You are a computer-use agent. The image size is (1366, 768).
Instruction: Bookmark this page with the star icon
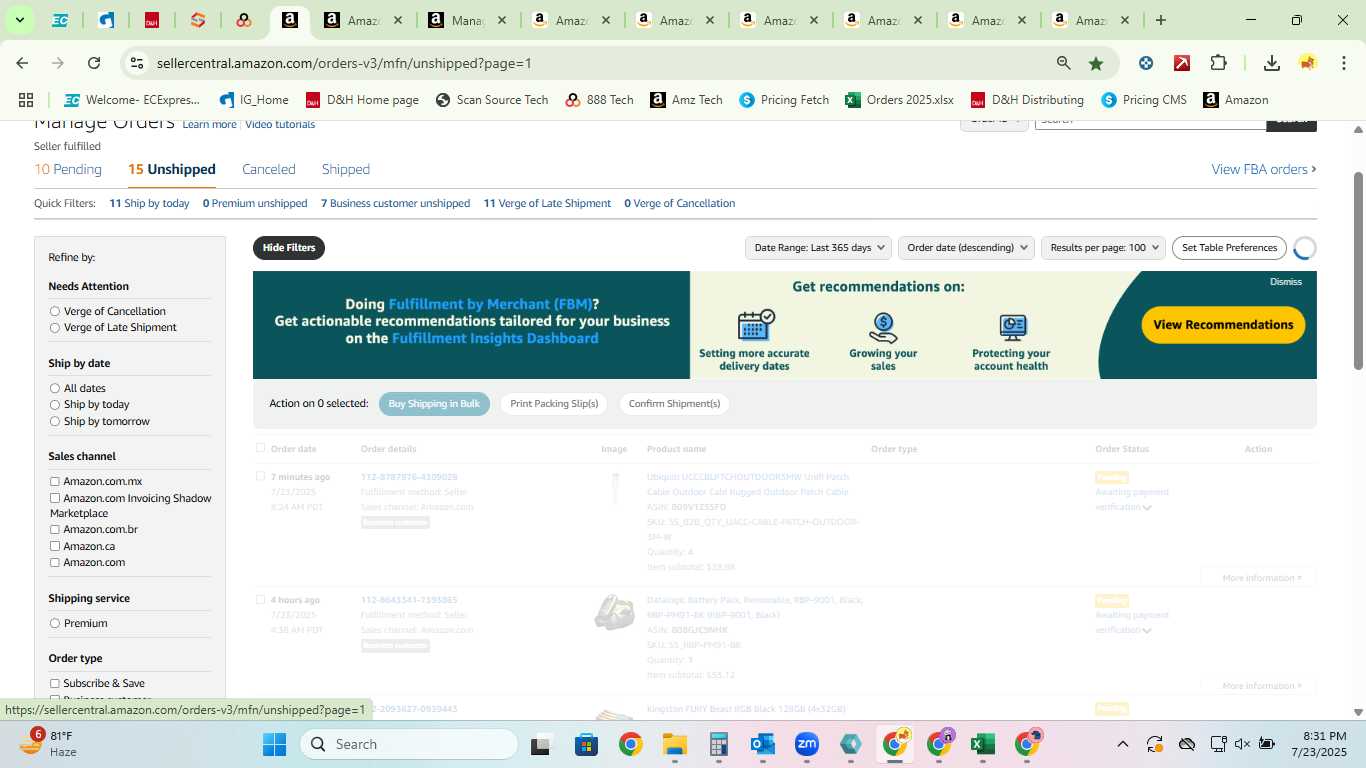pyautogui.click(x=1096, y=63)
